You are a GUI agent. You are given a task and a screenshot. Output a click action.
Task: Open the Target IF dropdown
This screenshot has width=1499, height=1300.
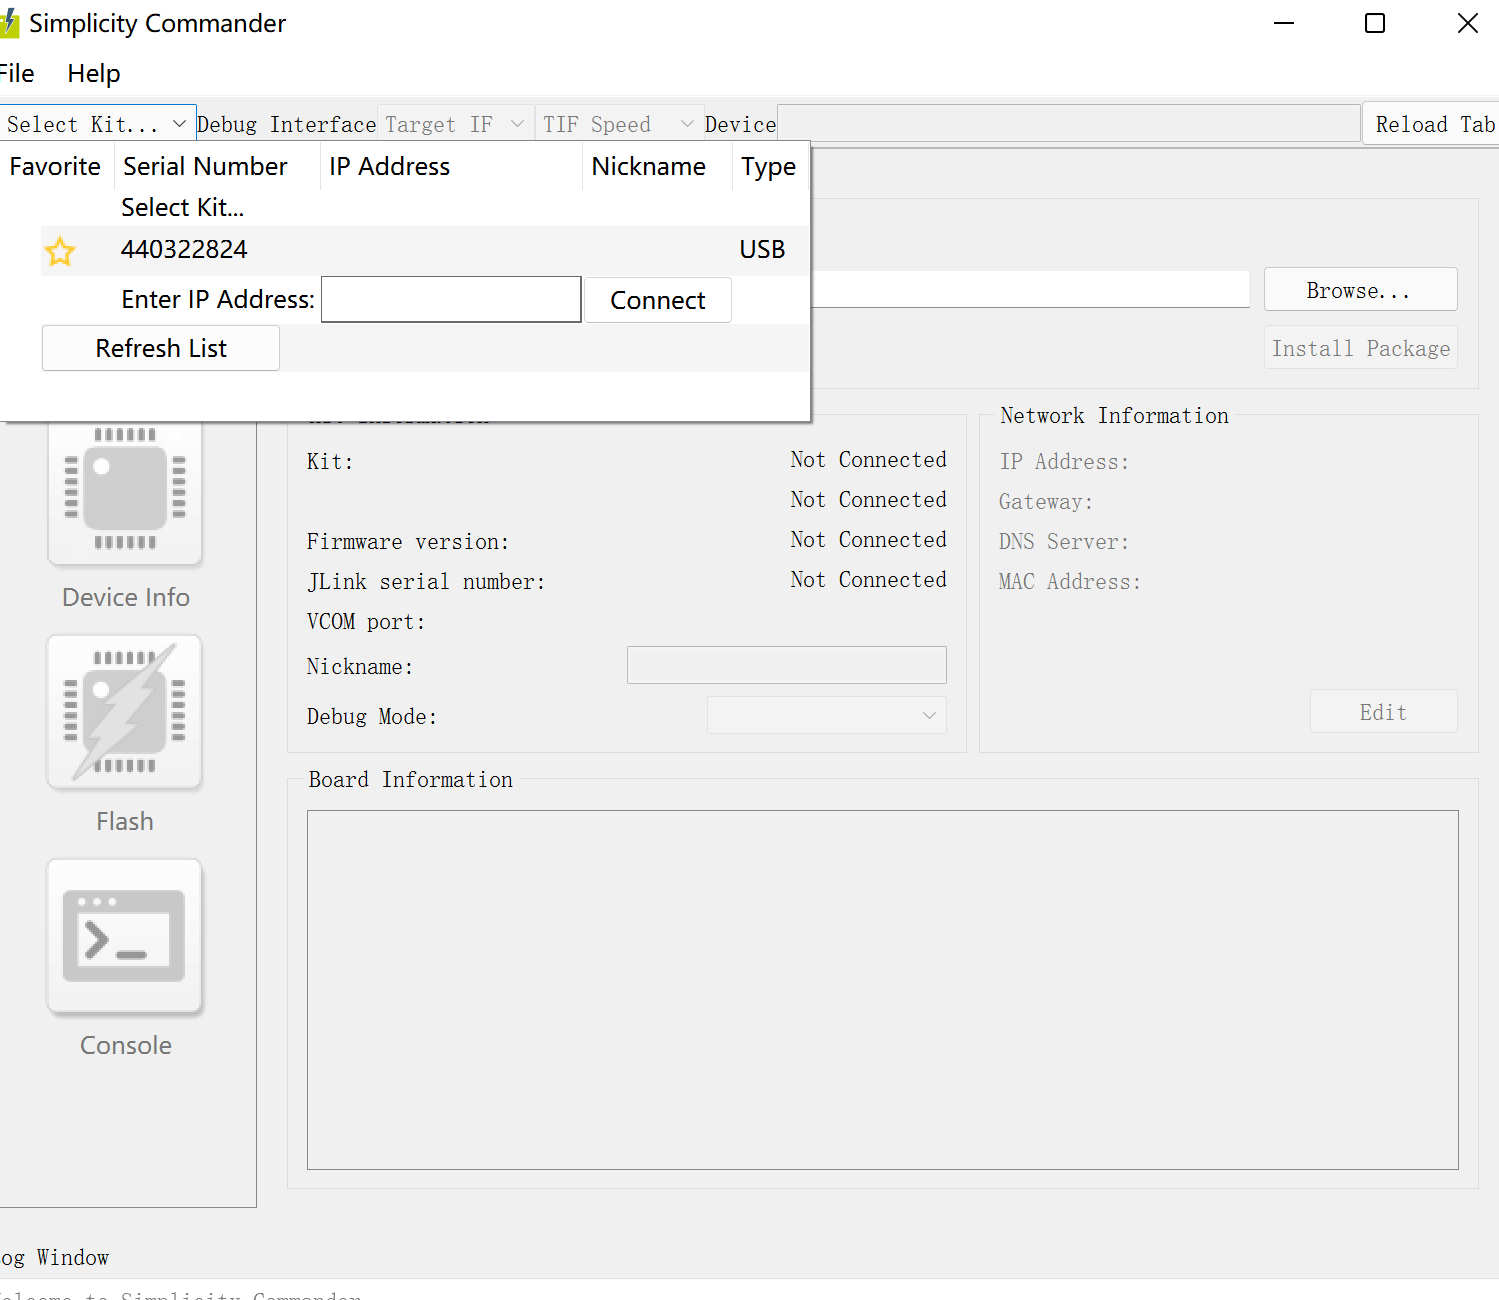pyautogui.click(x=455, y=124)
